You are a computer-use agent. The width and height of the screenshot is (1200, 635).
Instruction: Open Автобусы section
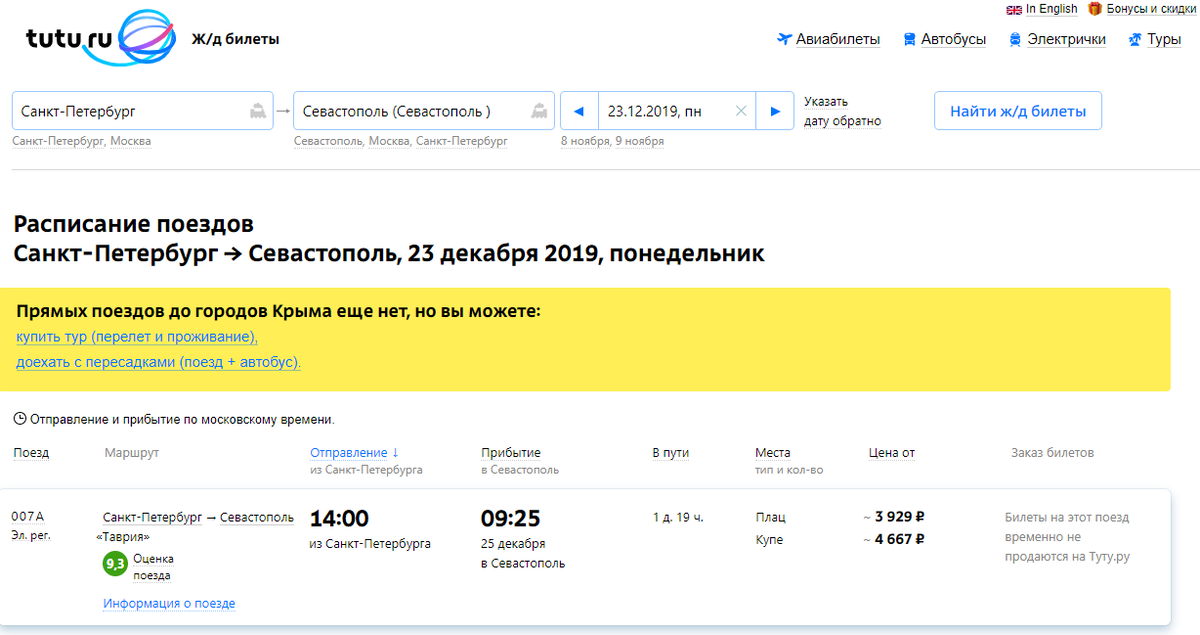(x=953, y=40)
